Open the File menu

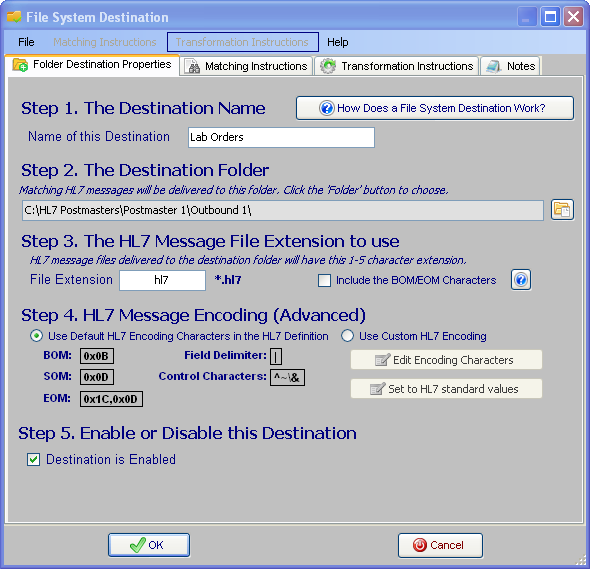click(x=26, y=42)
